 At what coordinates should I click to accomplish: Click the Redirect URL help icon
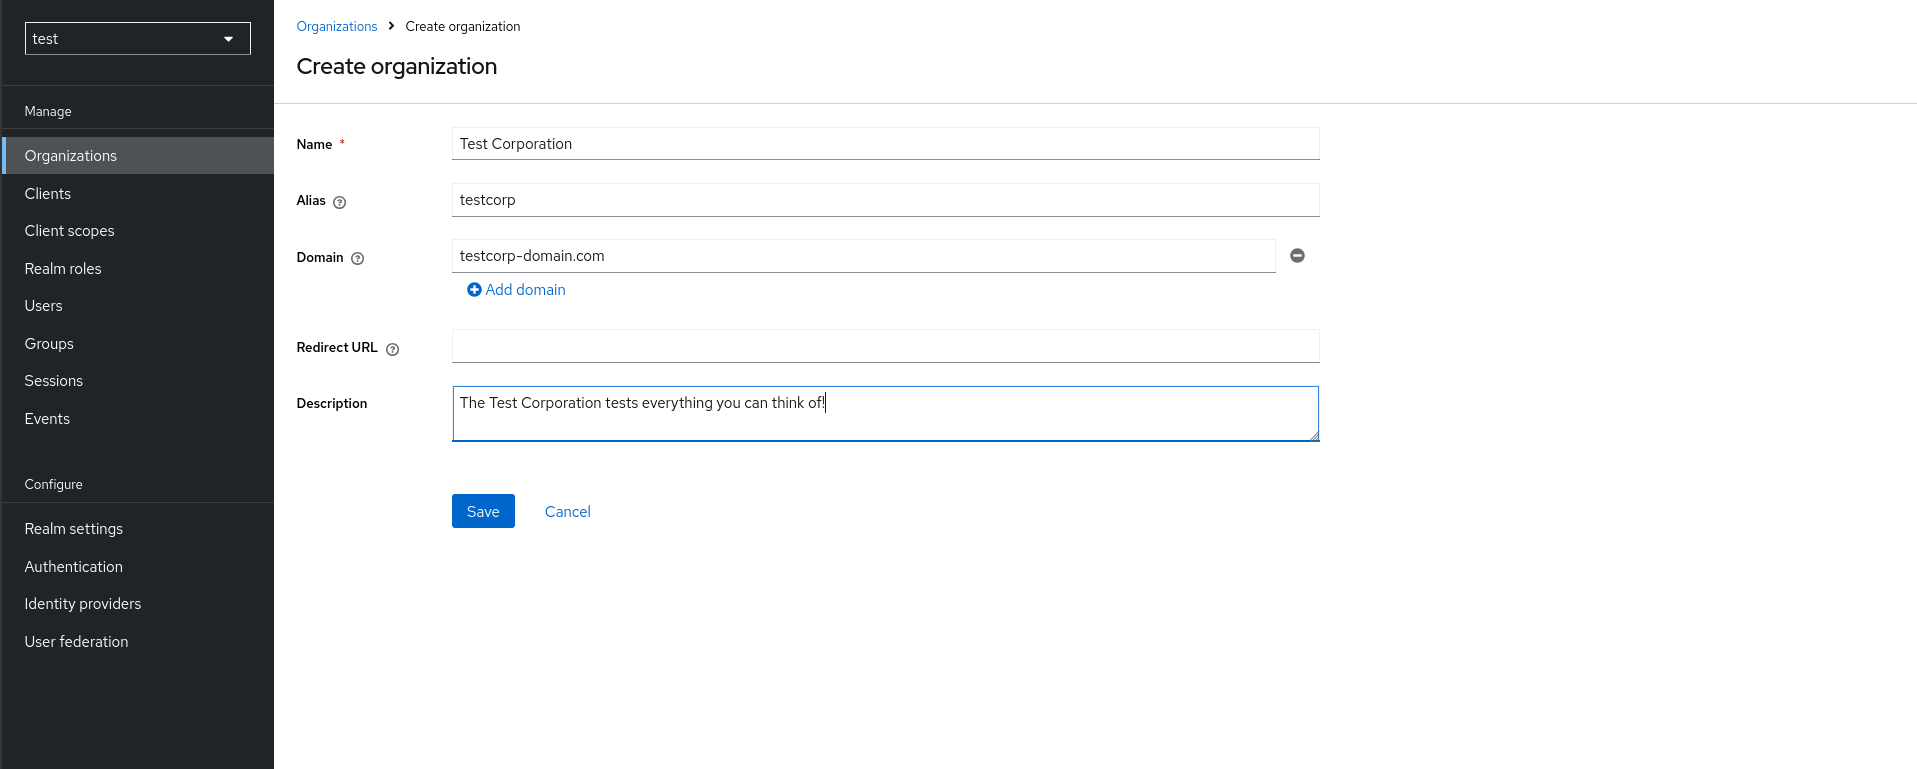[392, 349]
